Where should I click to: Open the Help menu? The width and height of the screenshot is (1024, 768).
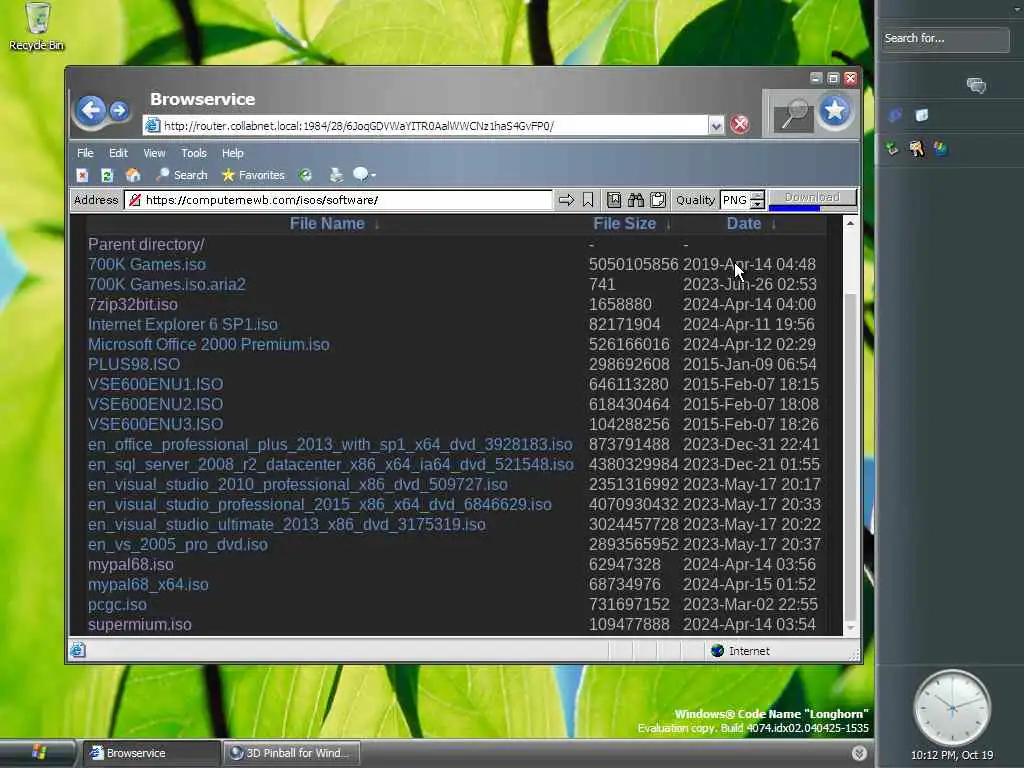(x=232, y=153)
